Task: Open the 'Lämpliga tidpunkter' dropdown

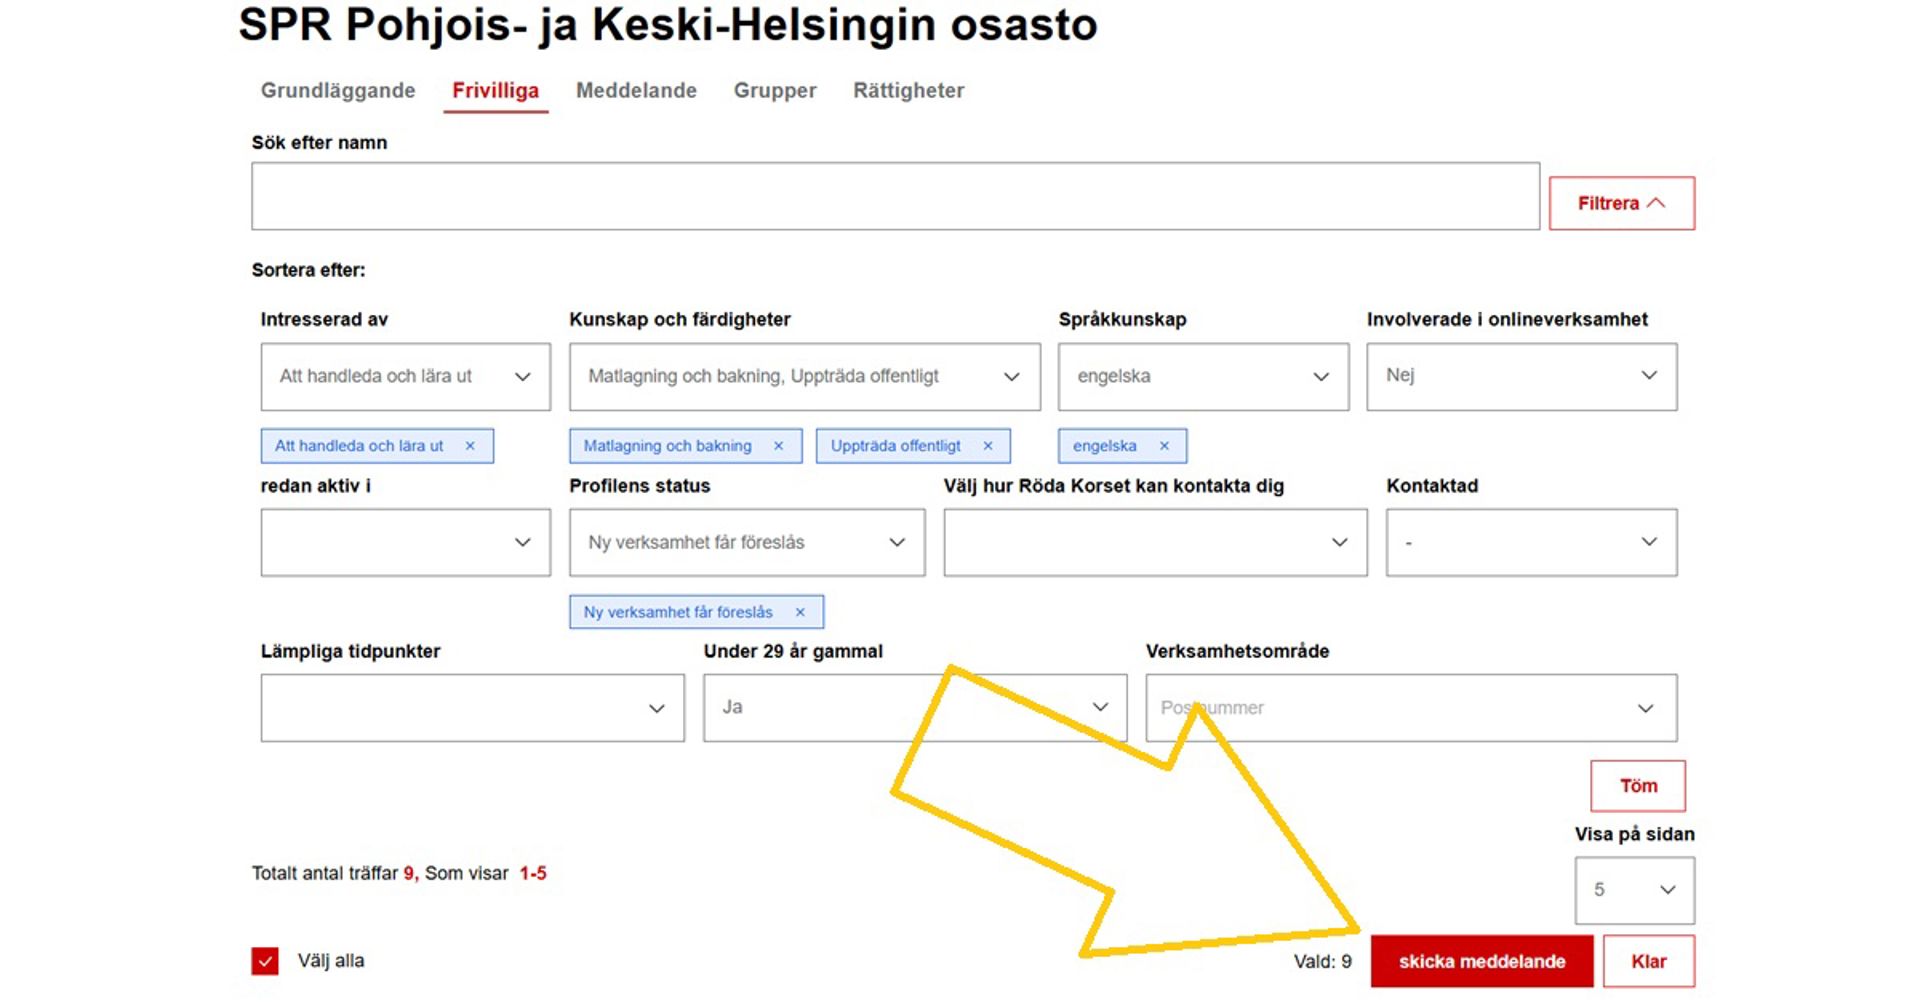Action: (x=472, y=708)
